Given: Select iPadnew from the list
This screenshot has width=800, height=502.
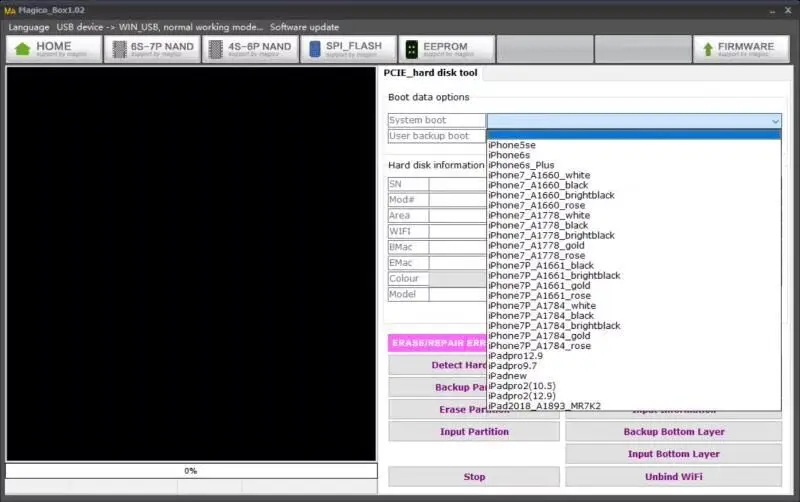Looking at the screenshot, I should point(634,376).
